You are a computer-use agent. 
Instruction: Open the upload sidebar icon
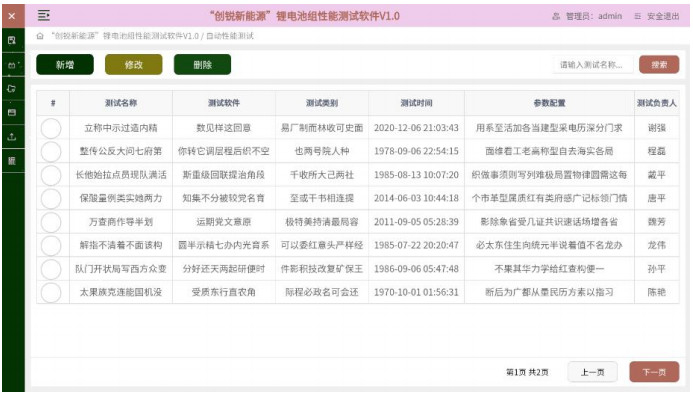(12, 137)
